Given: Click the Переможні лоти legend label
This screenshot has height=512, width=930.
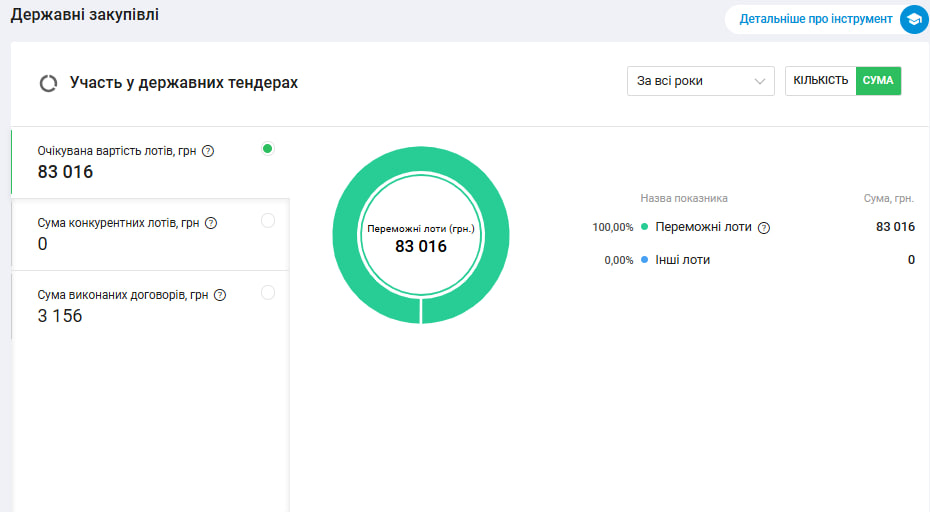Looking at the screenshot, I should (x=703, y=227).
